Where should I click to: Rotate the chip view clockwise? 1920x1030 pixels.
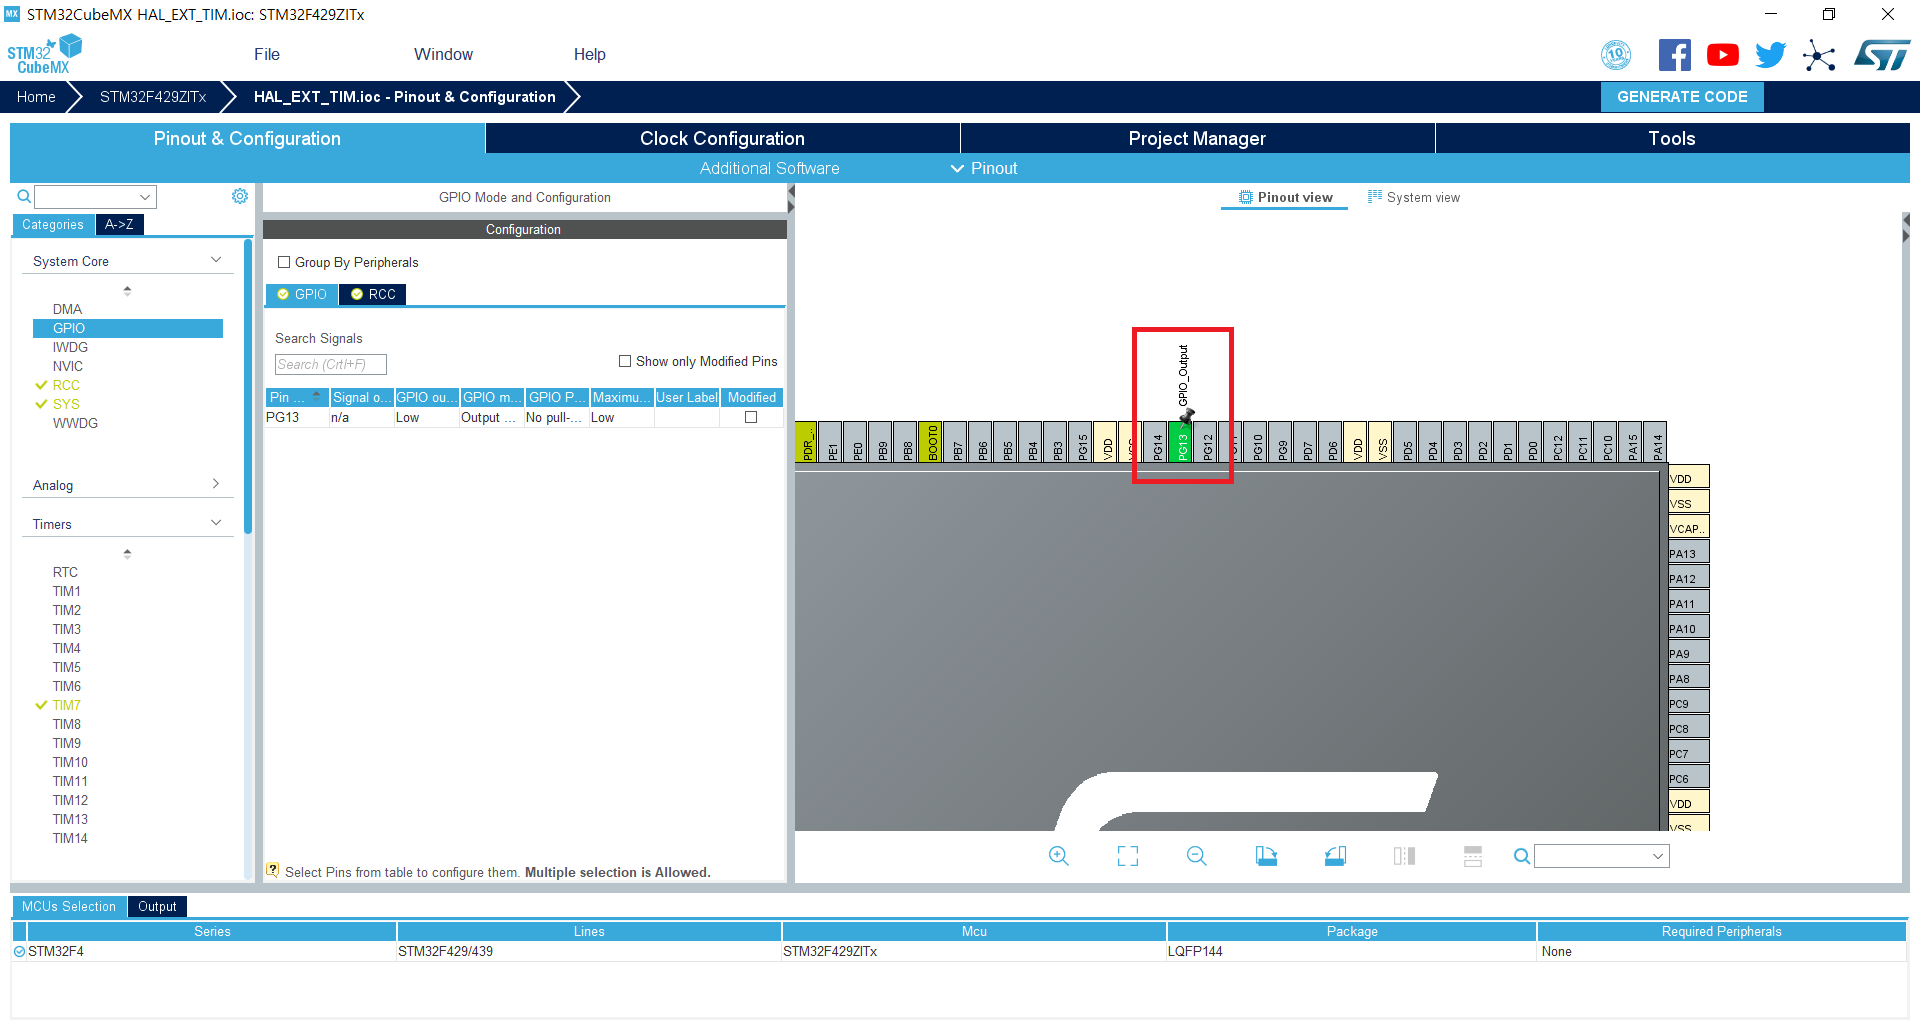coord(1266,856)
